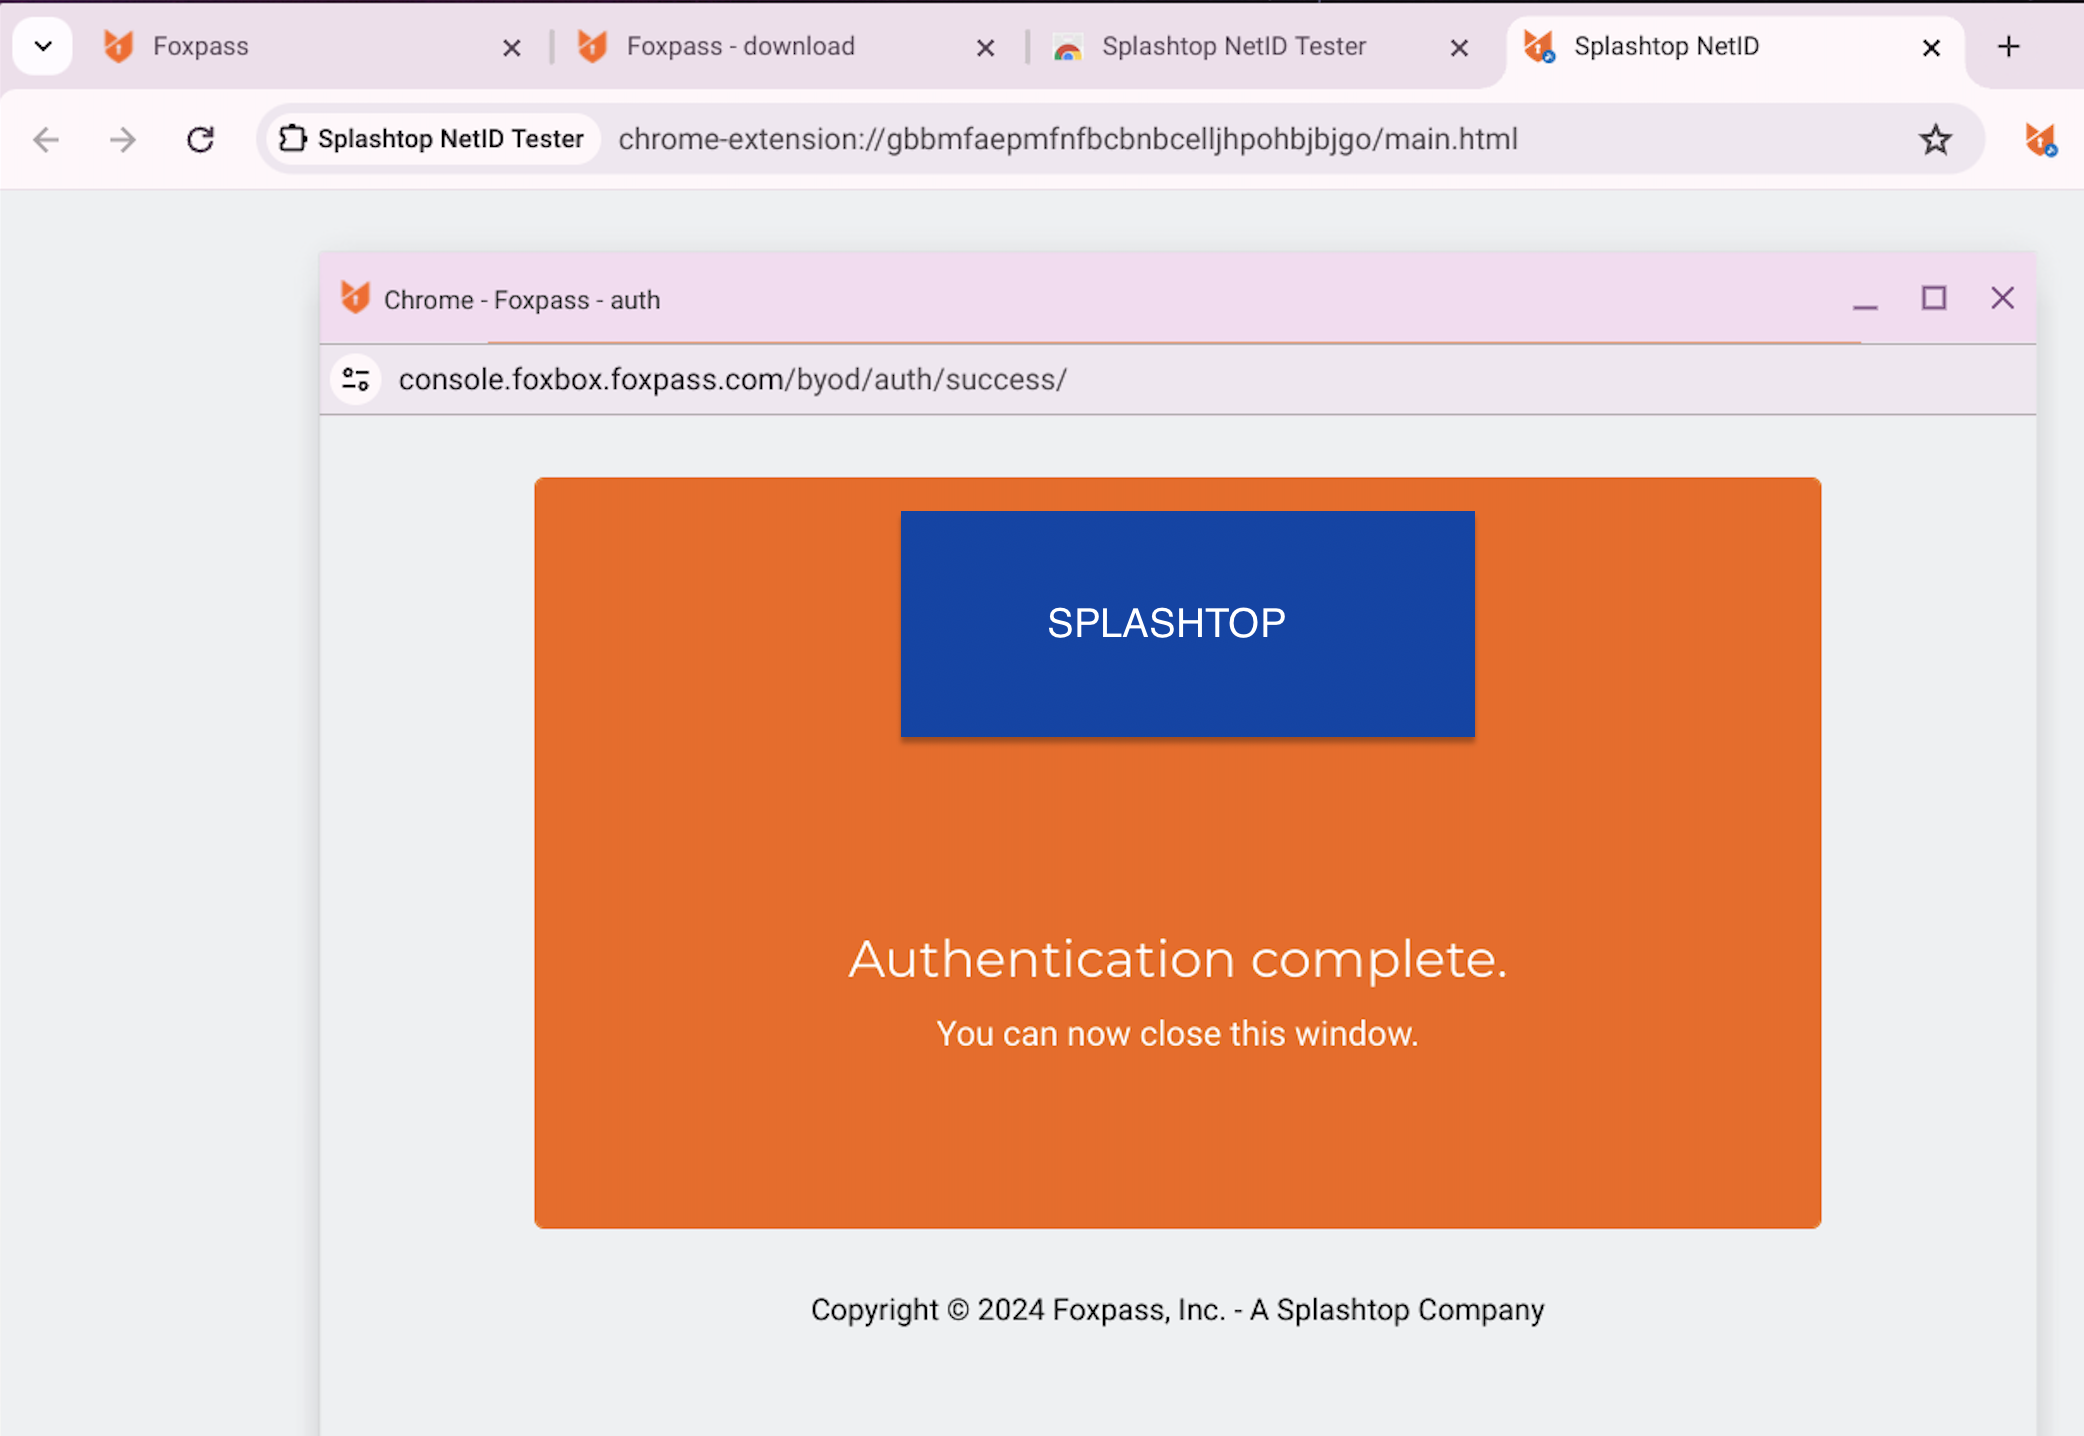Click the Foxpass tab's fox favicon
This screenshot has width=2084, height=1436.
tap(118, 46)
